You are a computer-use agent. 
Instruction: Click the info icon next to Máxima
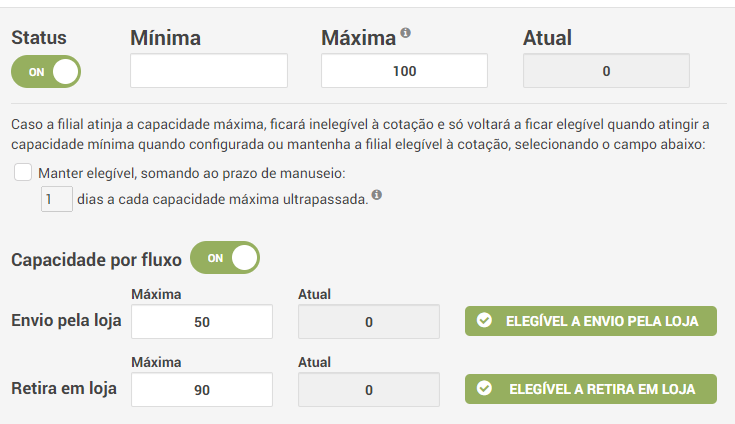click(406, 33)
